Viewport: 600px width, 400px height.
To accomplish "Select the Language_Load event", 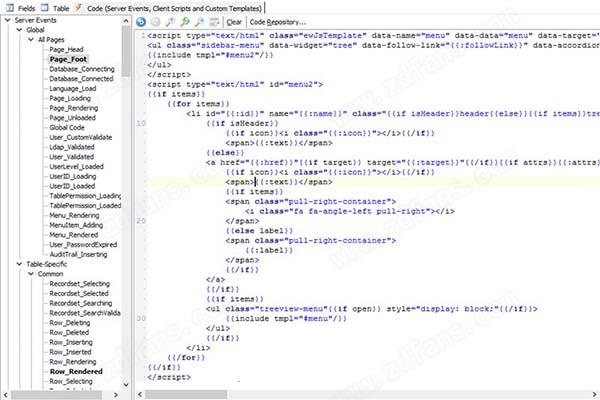I will coord(73,88).
